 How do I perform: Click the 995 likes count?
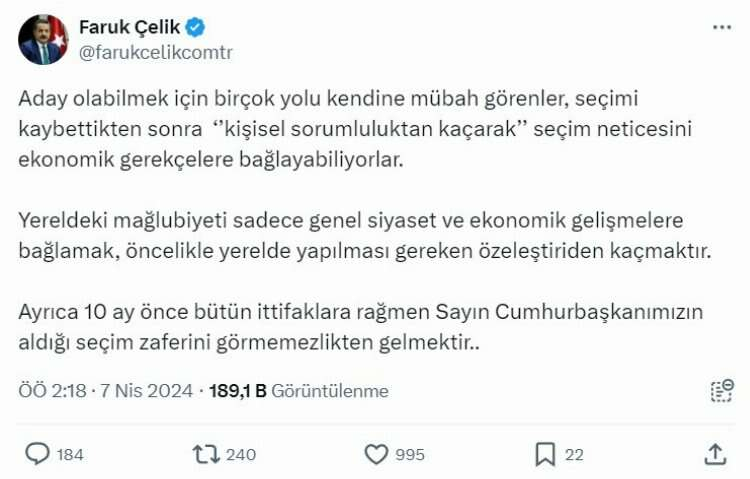click(411, 455)
